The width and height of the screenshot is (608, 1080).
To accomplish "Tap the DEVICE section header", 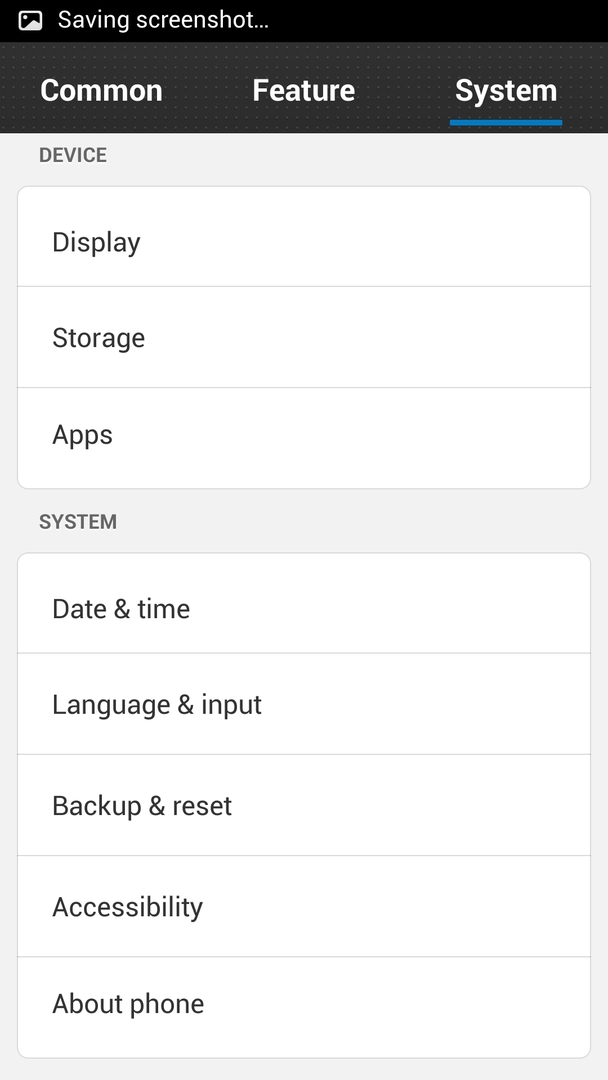I will tap(73, 155).
